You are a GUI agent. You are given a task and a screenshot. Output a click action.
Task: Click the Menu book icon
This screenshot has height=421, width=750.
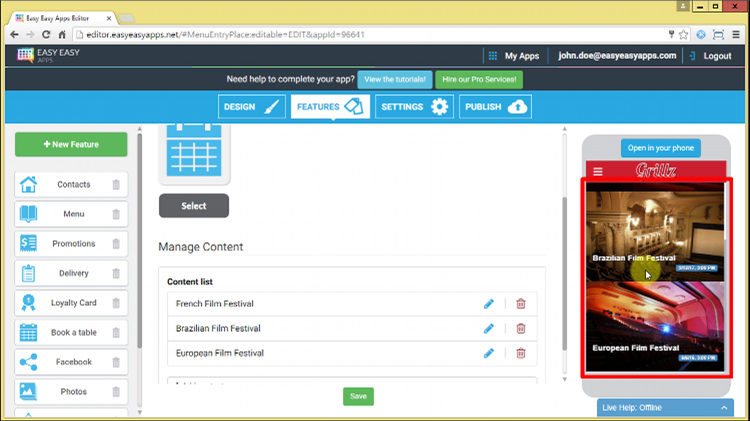(28, 214)
